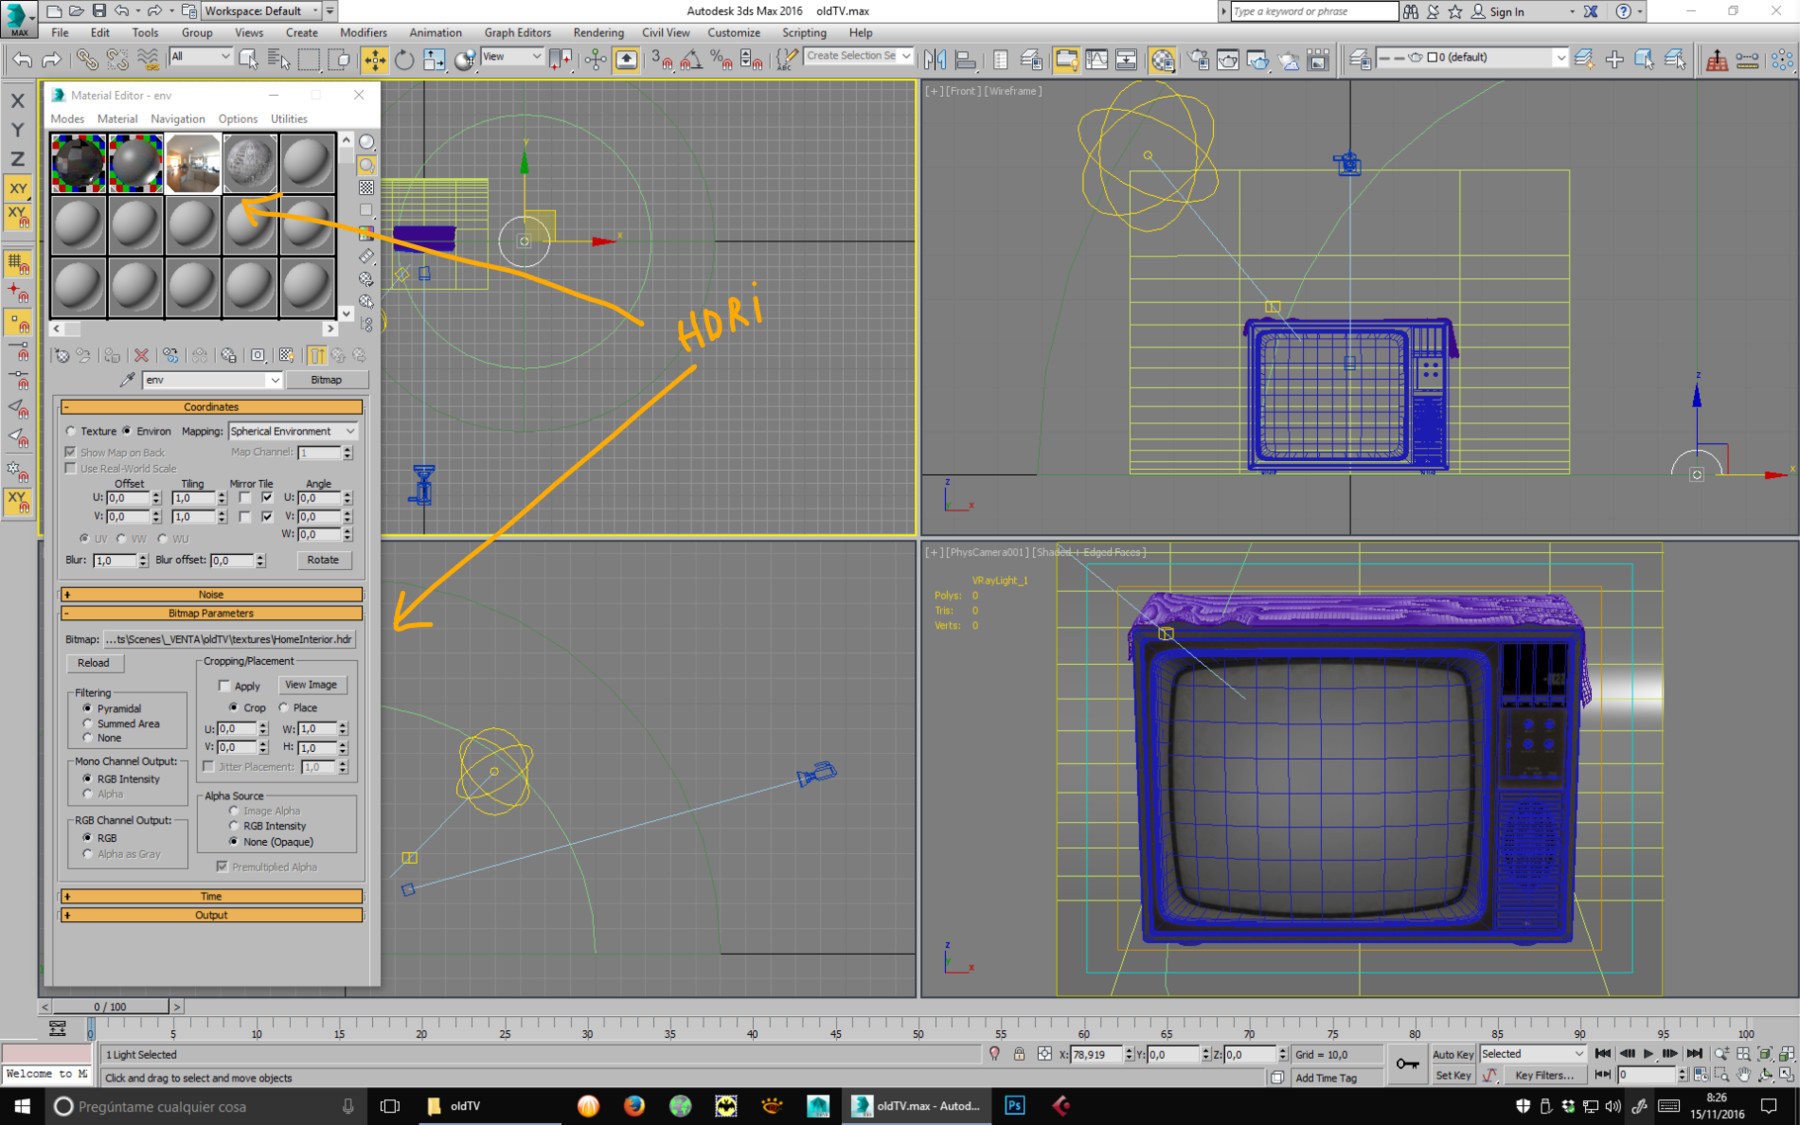
Task: Open the Rendering menu
Action: (598, 33)
